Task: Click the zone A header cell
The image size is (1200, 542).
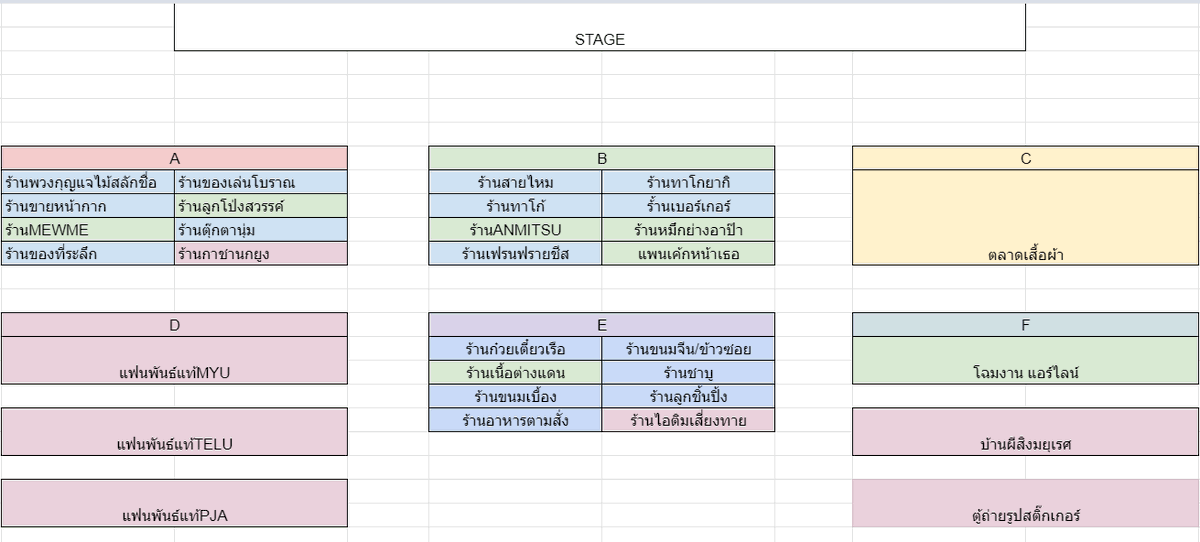Action: [x=174, y=158]
